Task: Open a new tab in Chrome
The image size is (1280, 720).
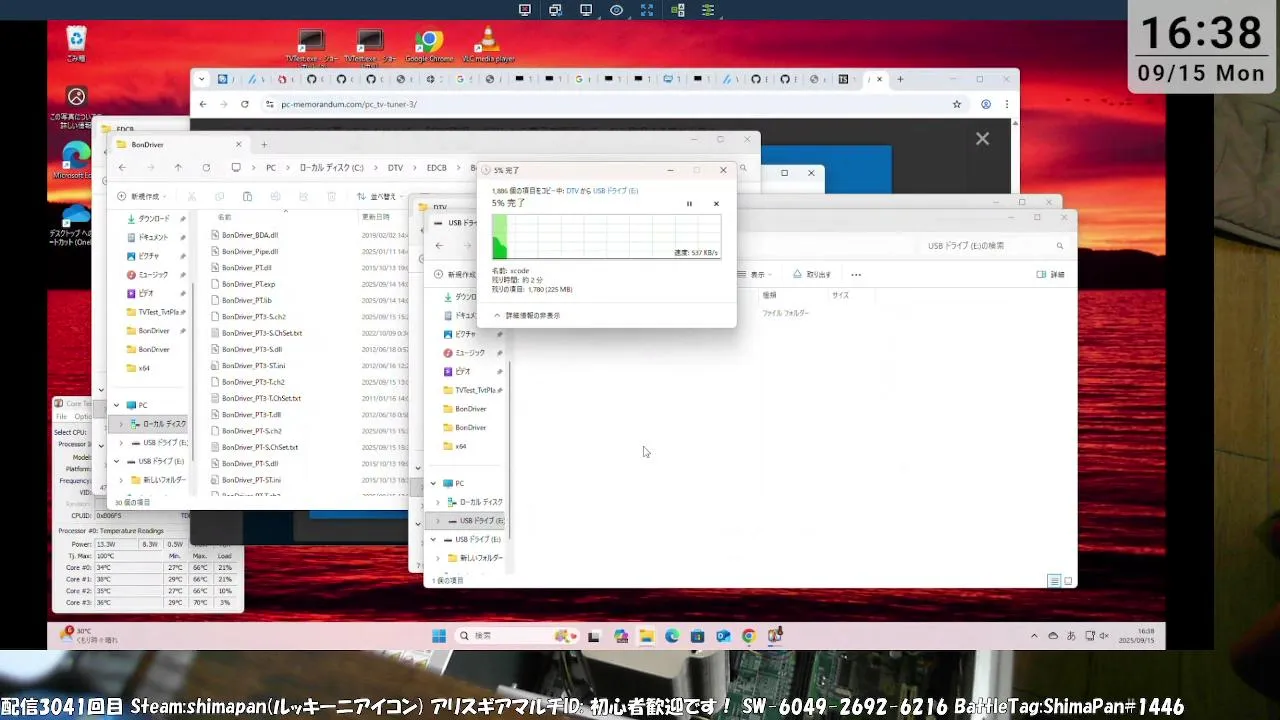Action: tap(900, 79)
